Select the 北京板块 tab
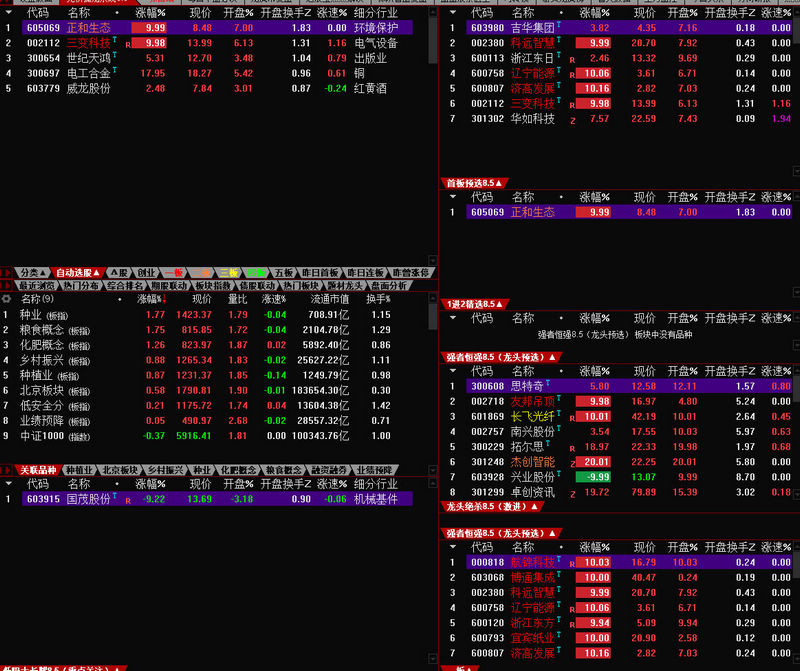Viewport: 800px width, 671px height. pos(120,470)
